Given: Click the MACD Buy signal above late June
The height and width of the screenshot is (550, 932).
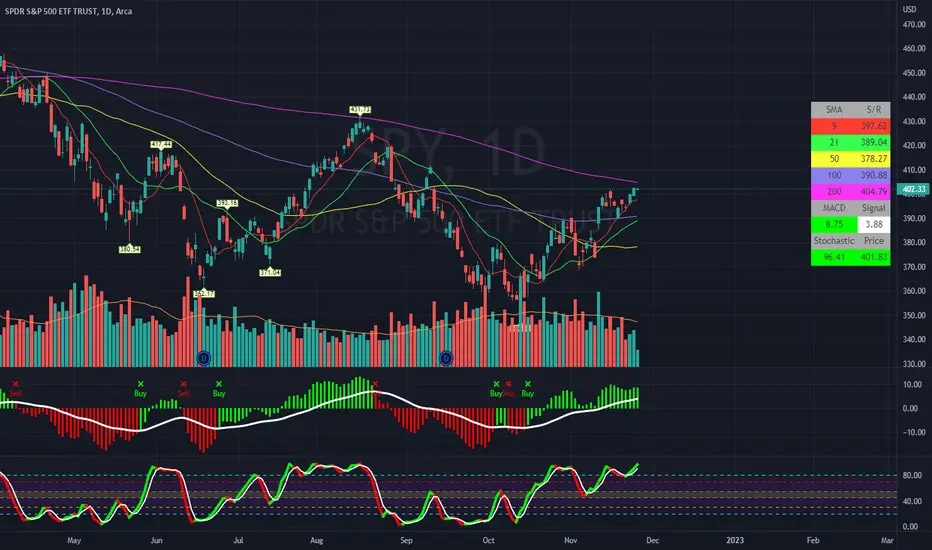Looking at the screenshot, I should (219, 389).
